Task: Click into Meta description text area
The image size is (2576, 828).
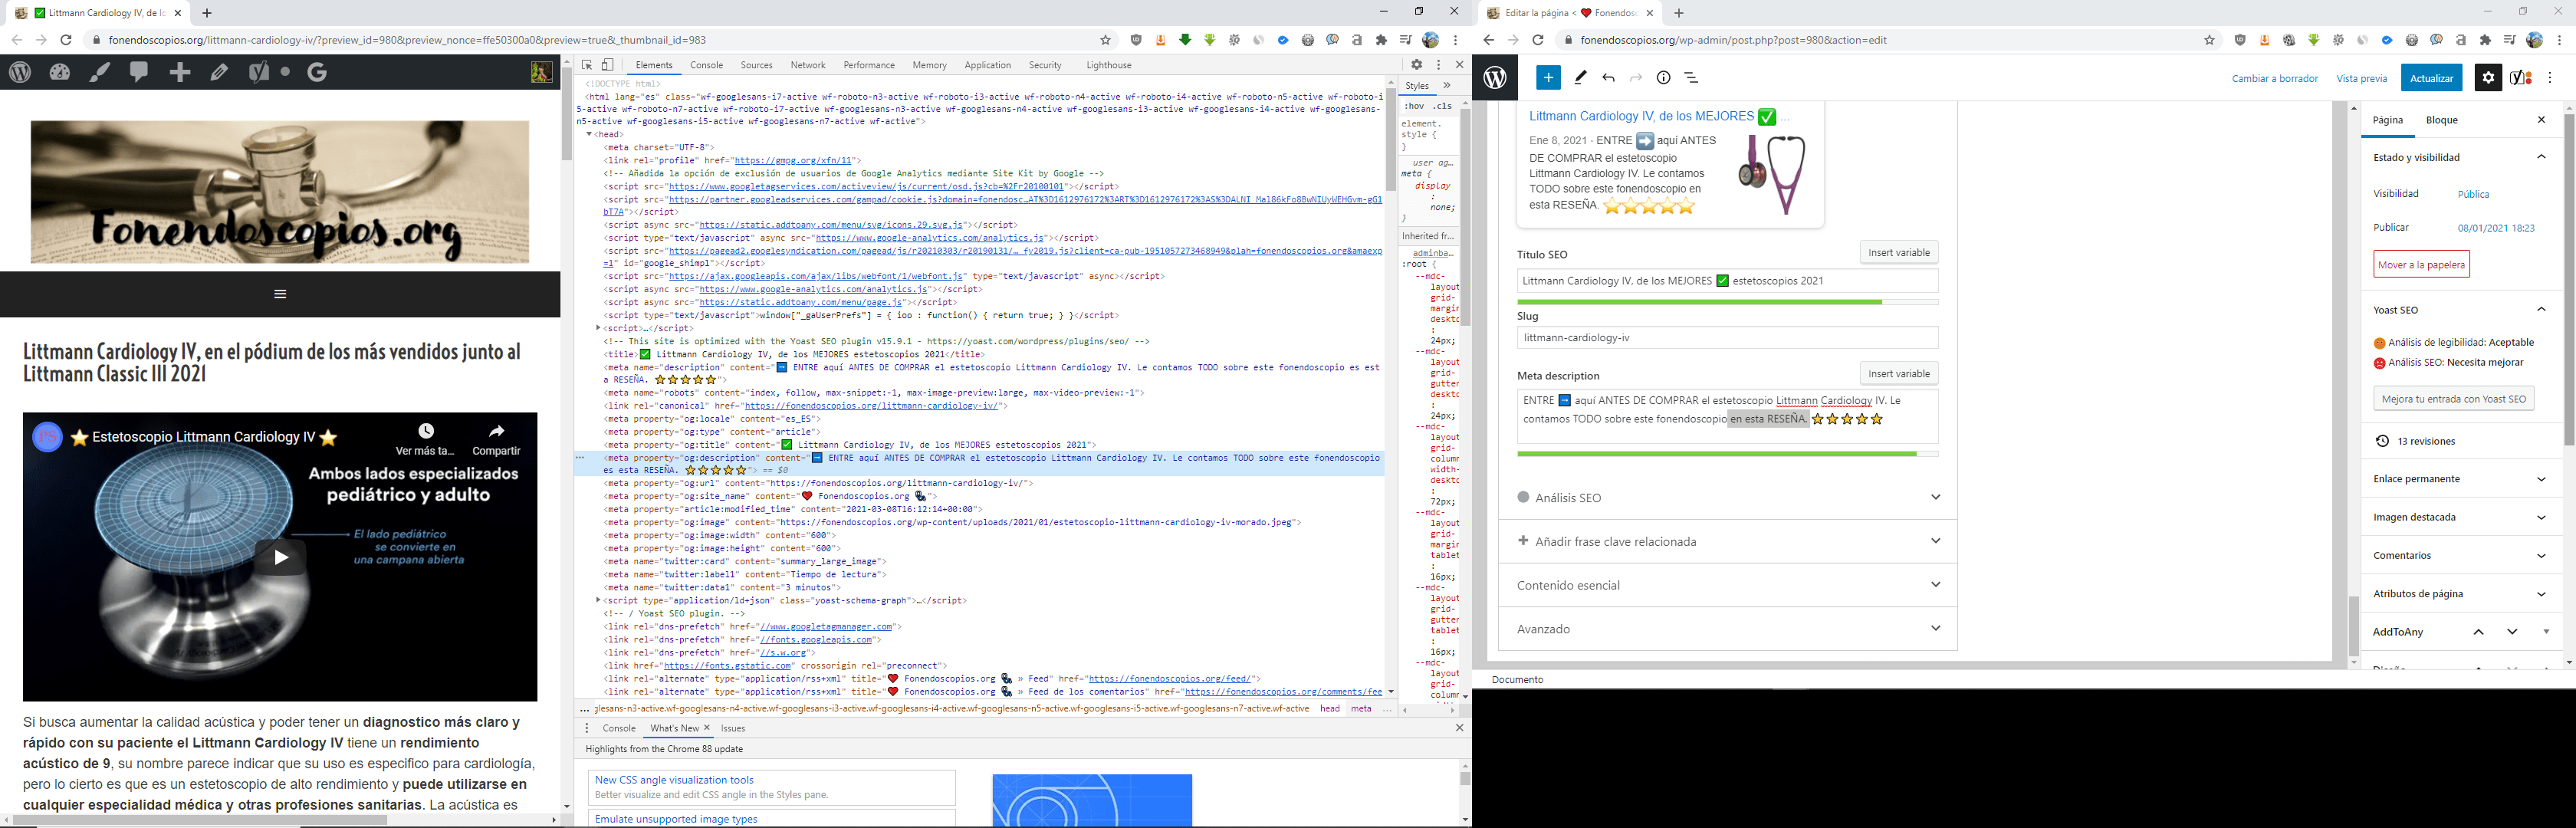Action: (x=1727, y=416)
